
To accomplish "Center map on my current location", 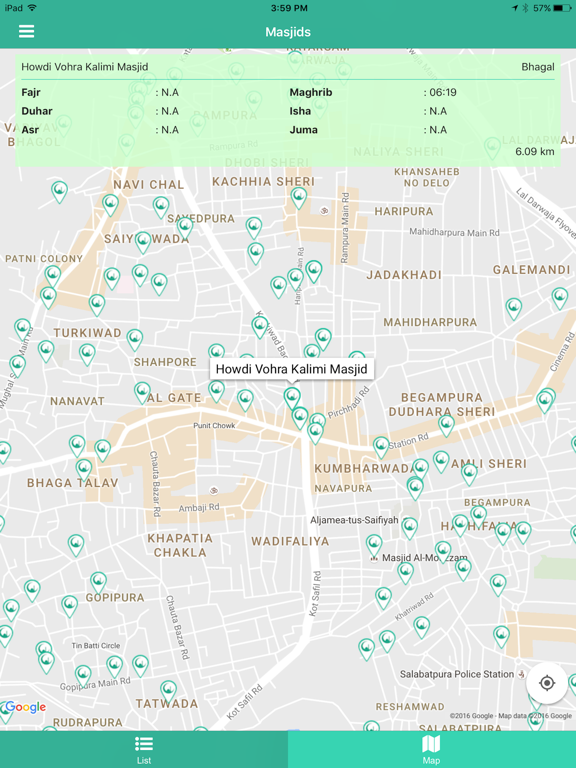I will [x=547, y=683].
